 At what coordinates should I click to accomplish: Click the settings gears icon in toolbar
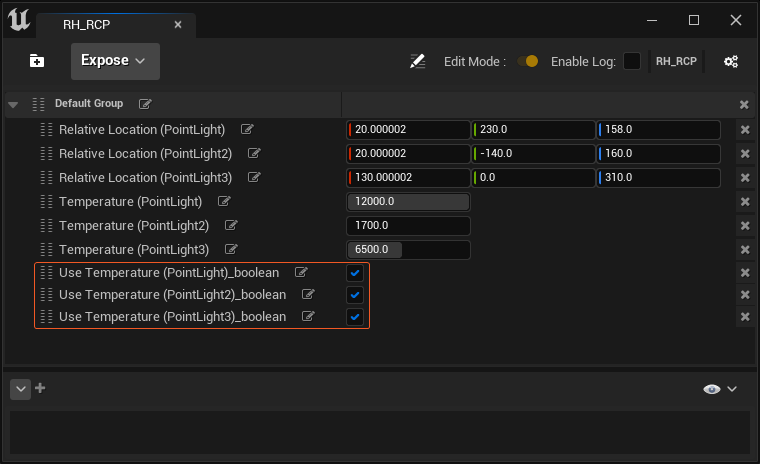click(731, 62)
